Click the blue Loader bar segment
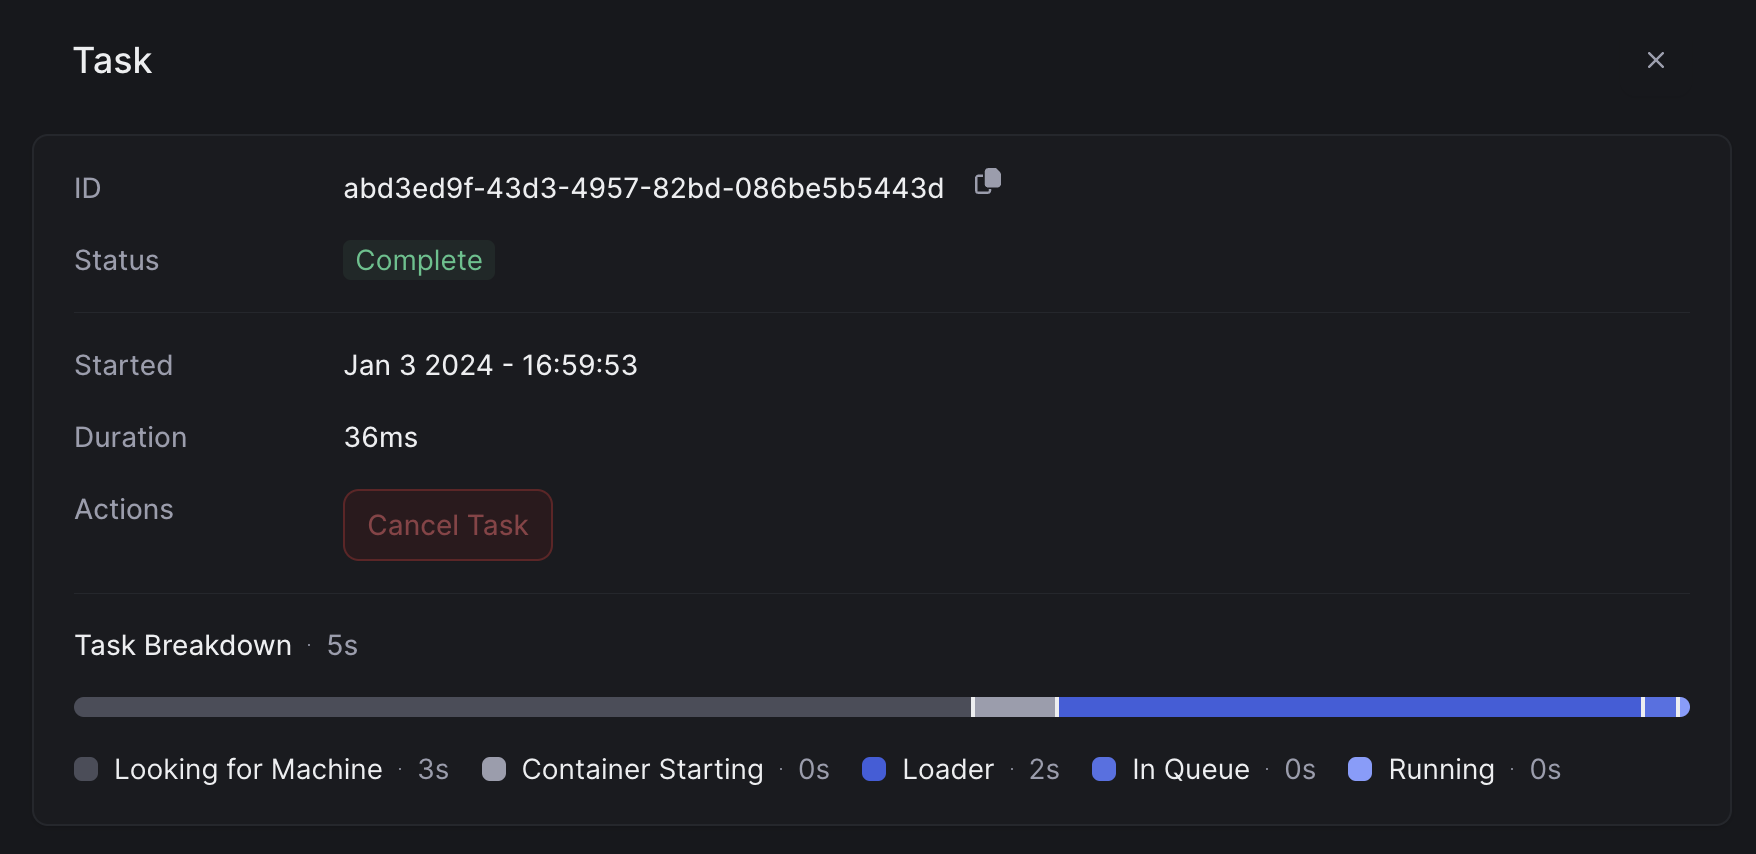Viewport: 1756px width, 854px height. point(1350,707)
